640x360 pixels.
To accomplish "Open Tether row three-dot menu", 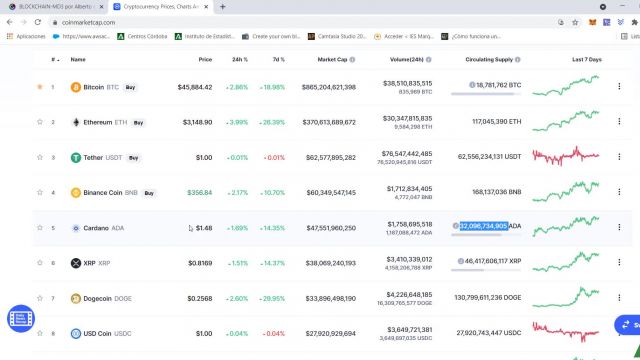I will click(619, 157).
